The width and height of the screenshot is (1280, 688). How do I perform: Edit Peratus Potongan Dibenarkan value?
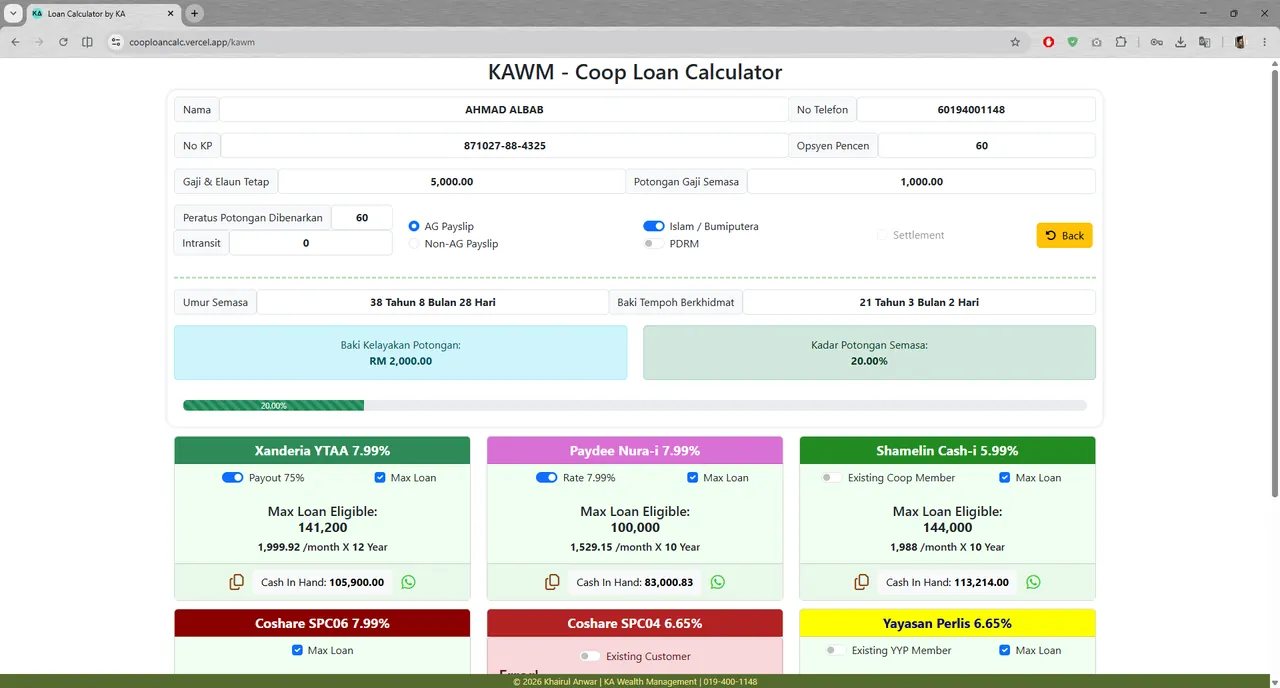[362, 217]
